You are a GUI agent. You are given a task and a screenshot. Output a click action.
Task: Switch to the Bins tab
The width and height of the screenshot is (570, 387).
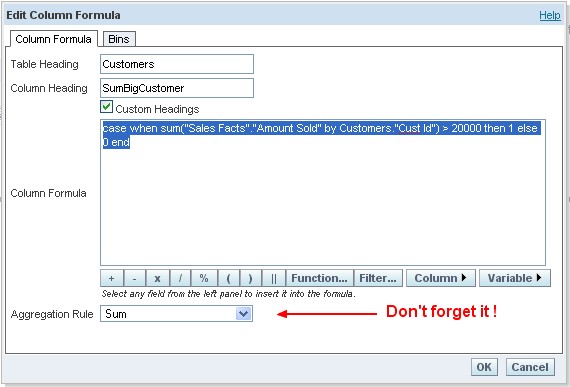(x=119, y=39)
